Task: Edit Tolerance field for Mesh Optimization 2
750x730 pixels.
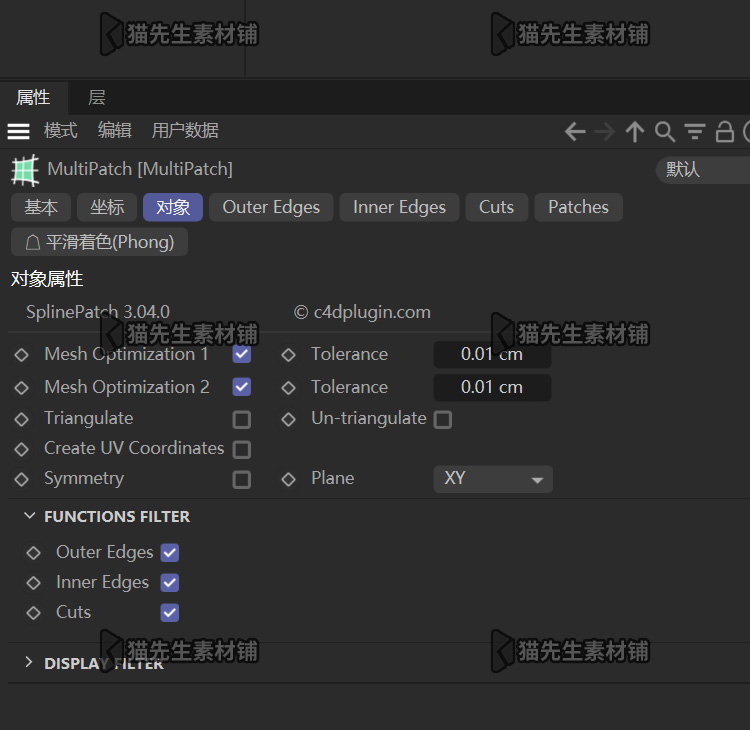Action: coord(492,387)
